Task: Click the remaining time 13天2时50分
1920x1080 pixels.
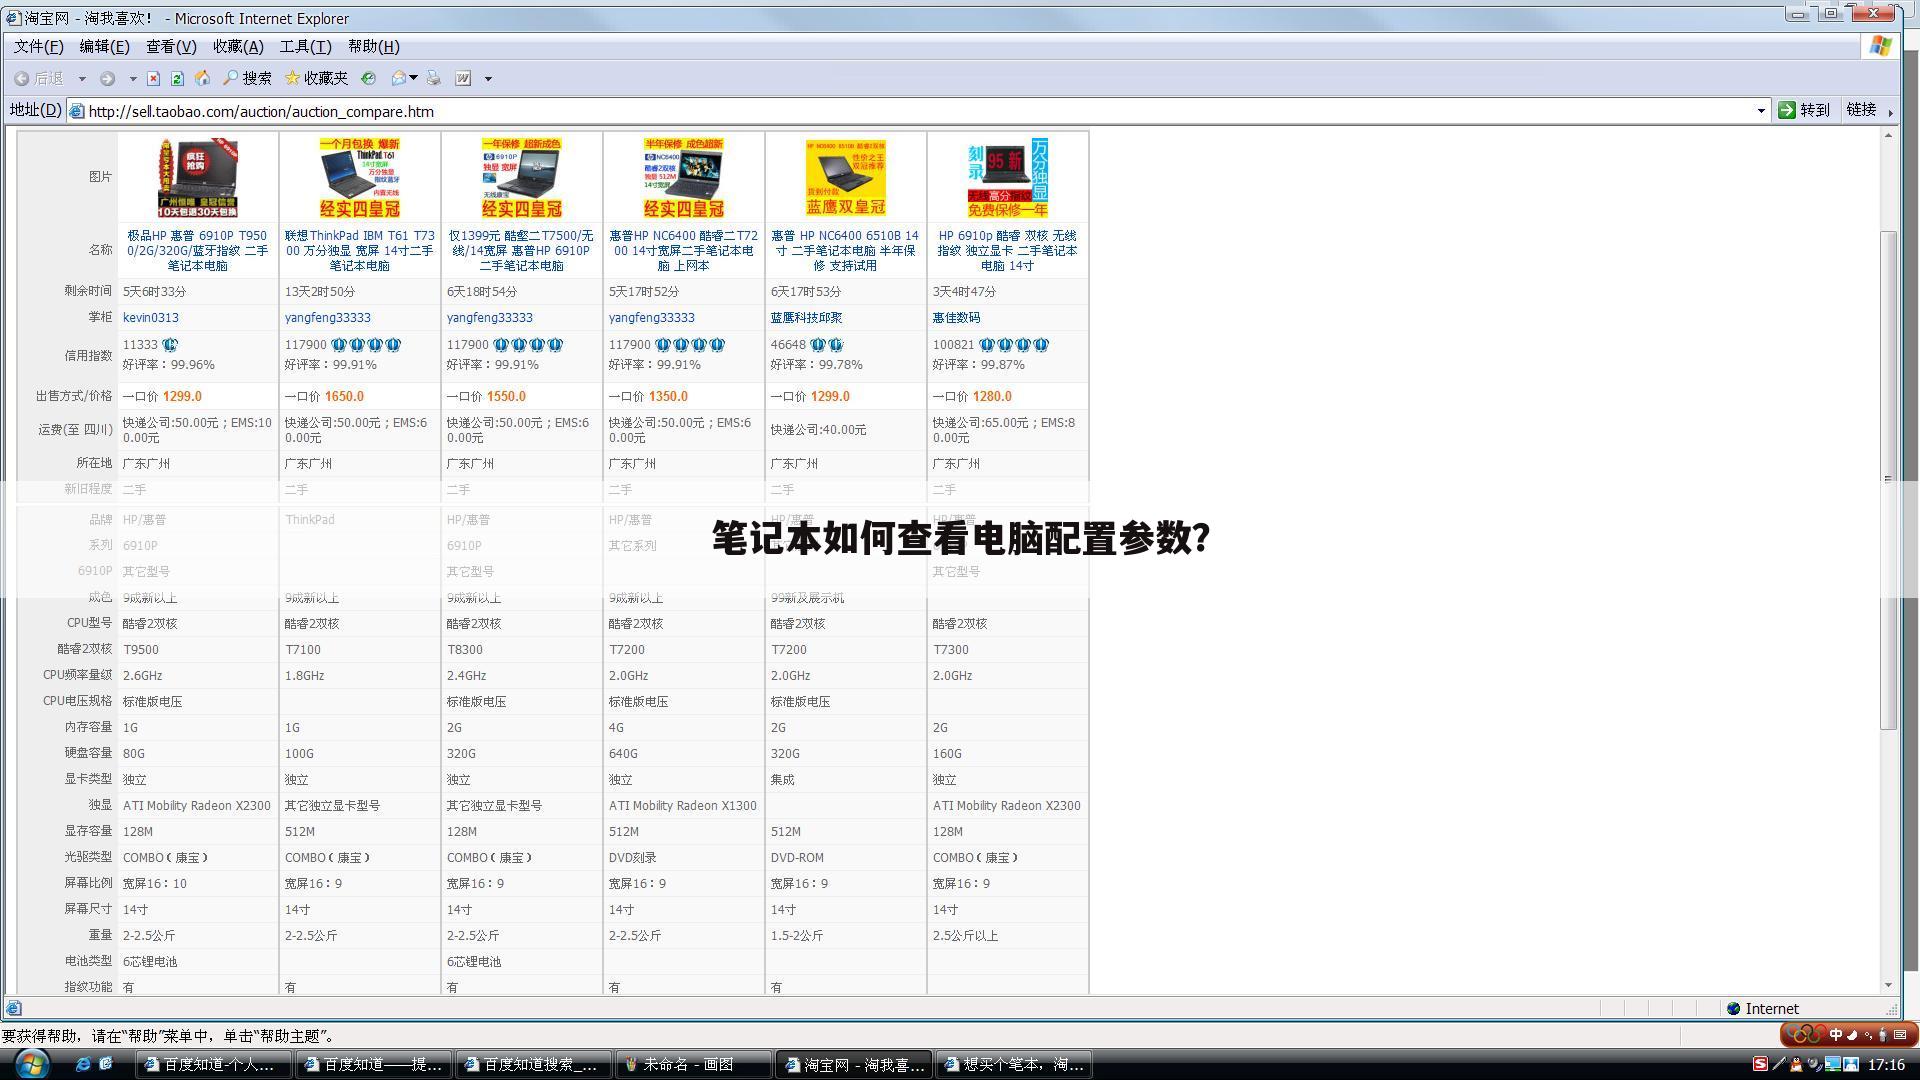Action: pyautogui.click(x=320, y=292)
